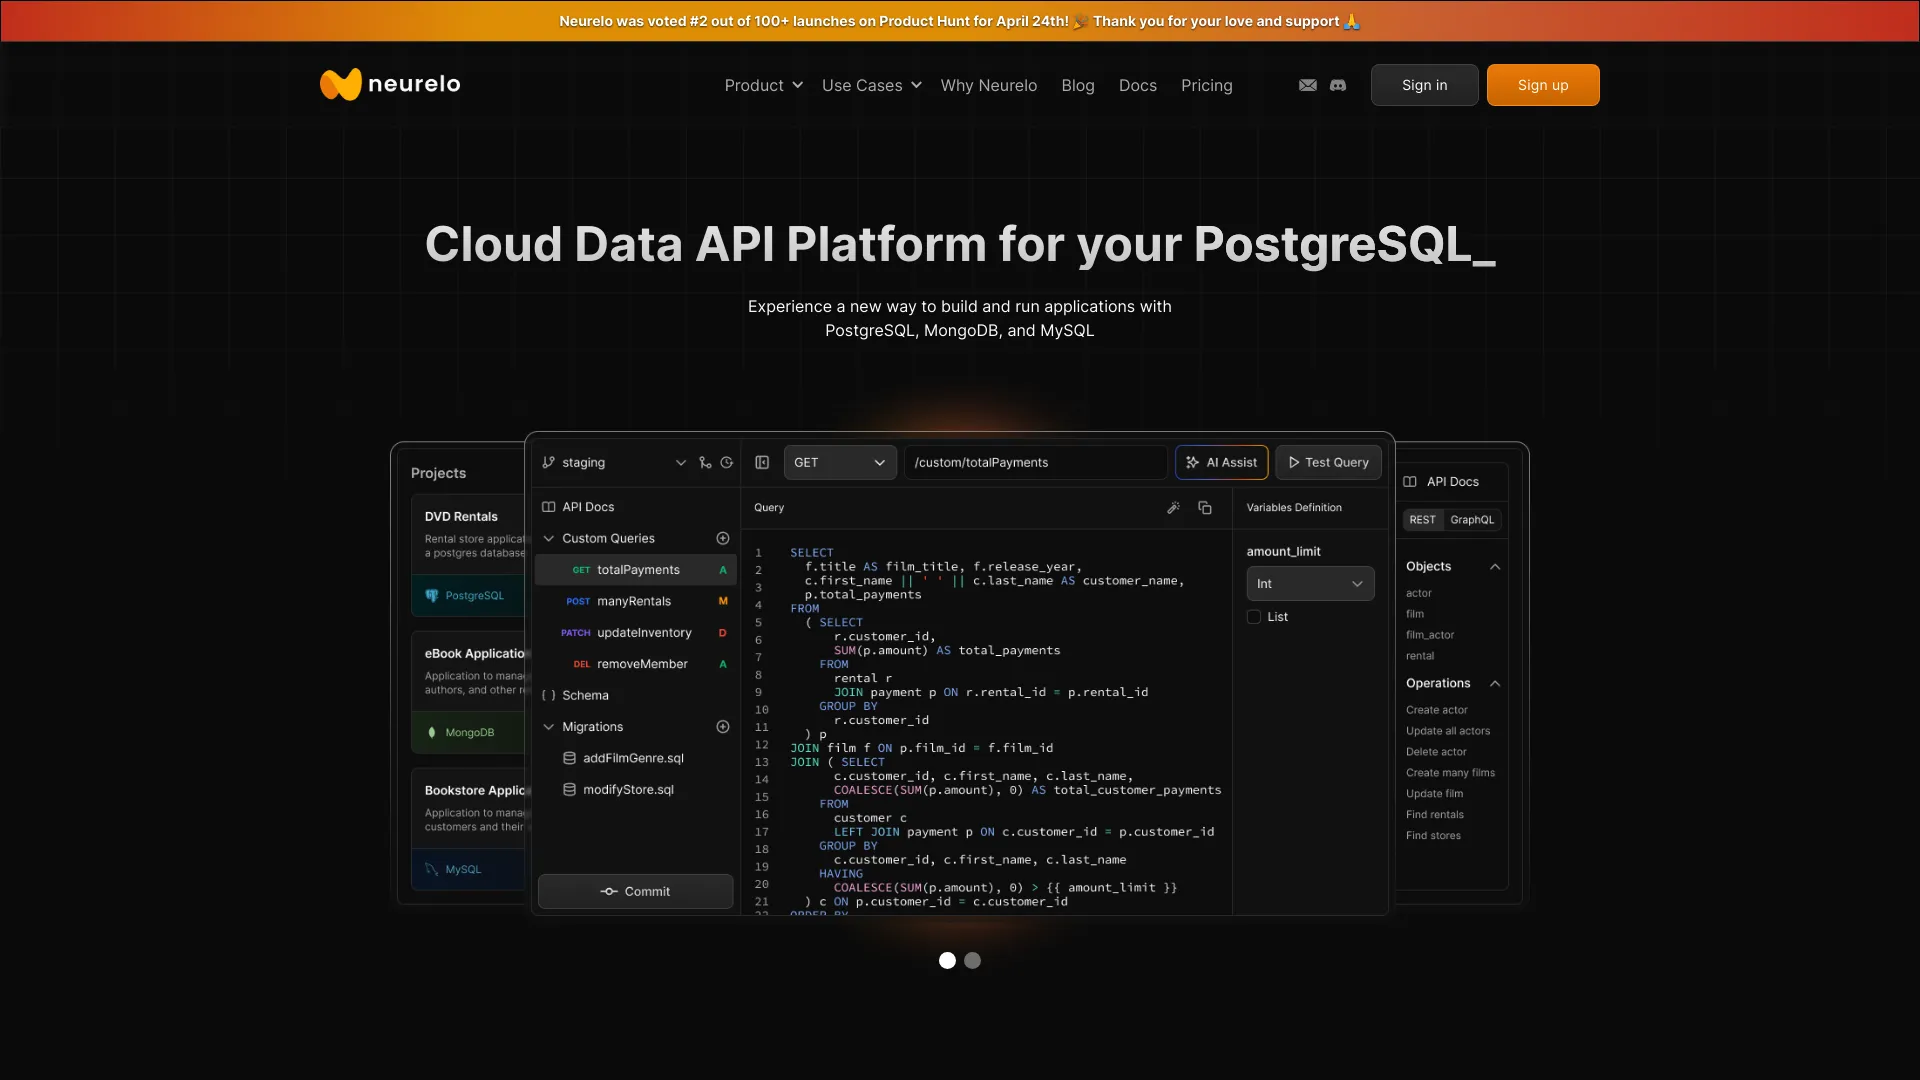
Task: Select the GET method dropdown
Action: 839,462
